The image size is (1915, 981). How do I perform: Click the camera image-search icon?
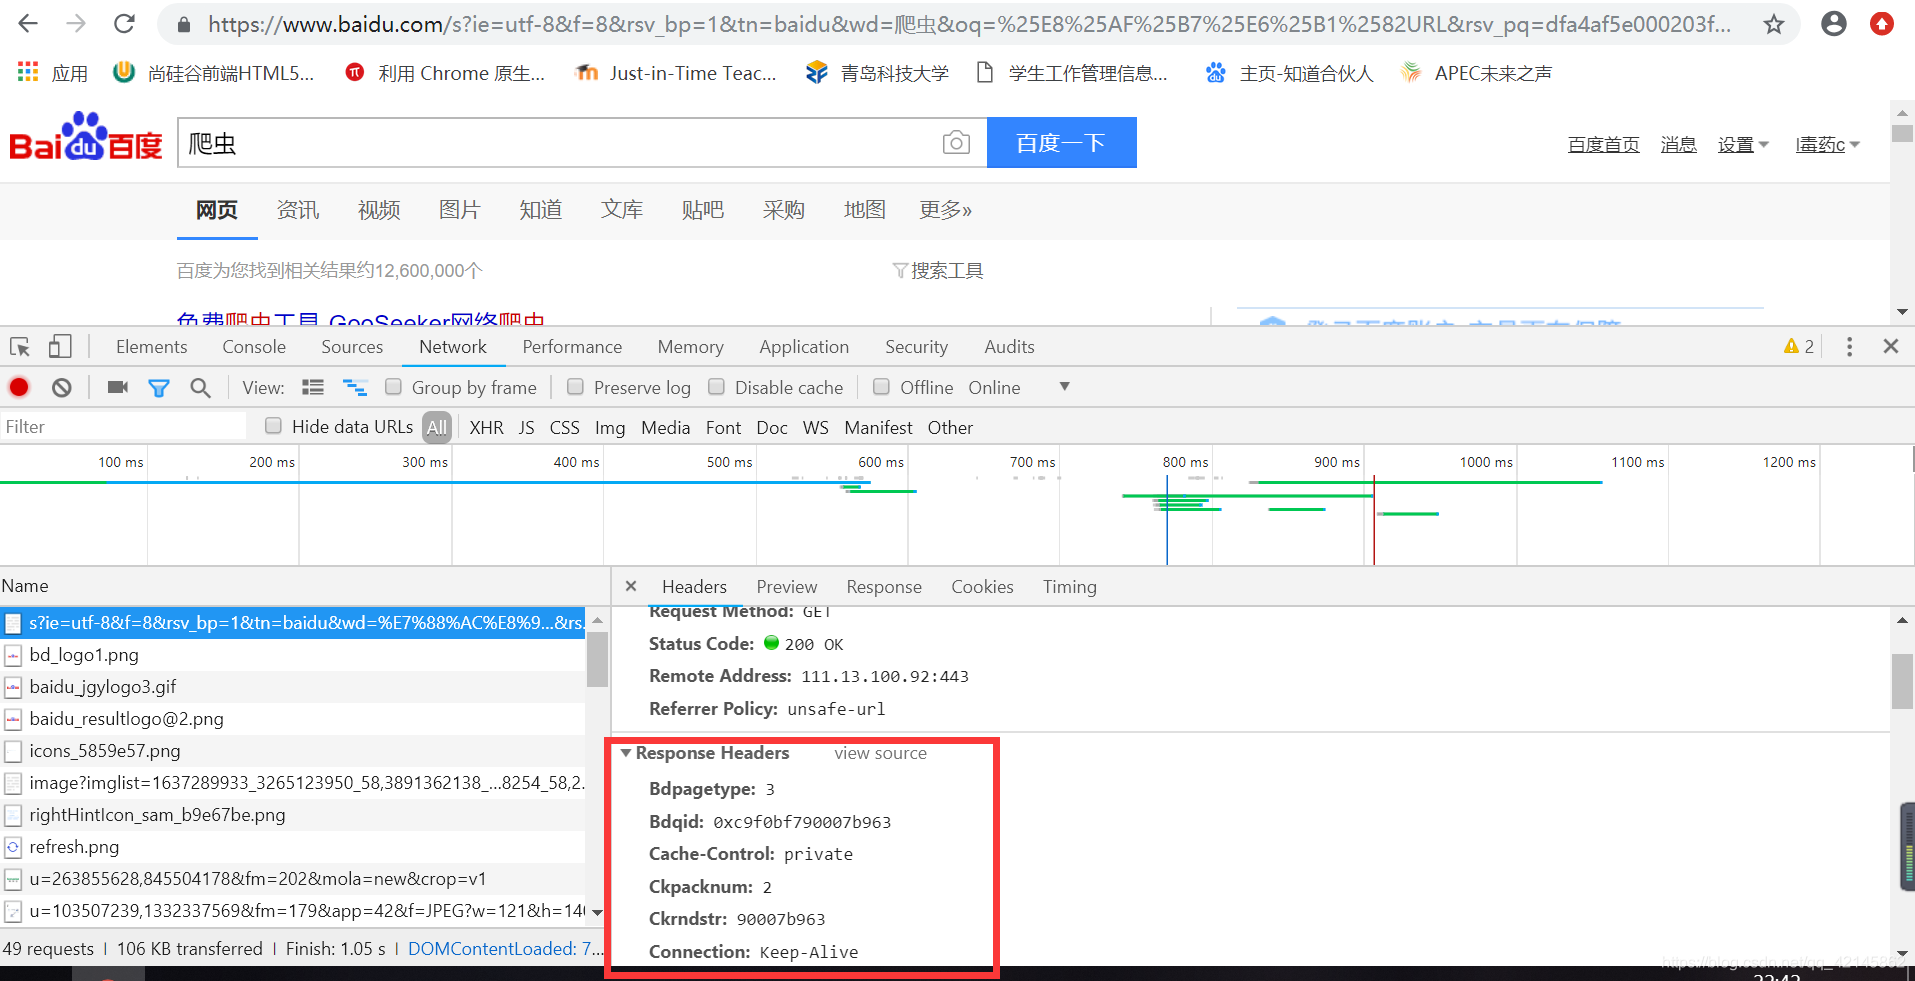point(956,143)
